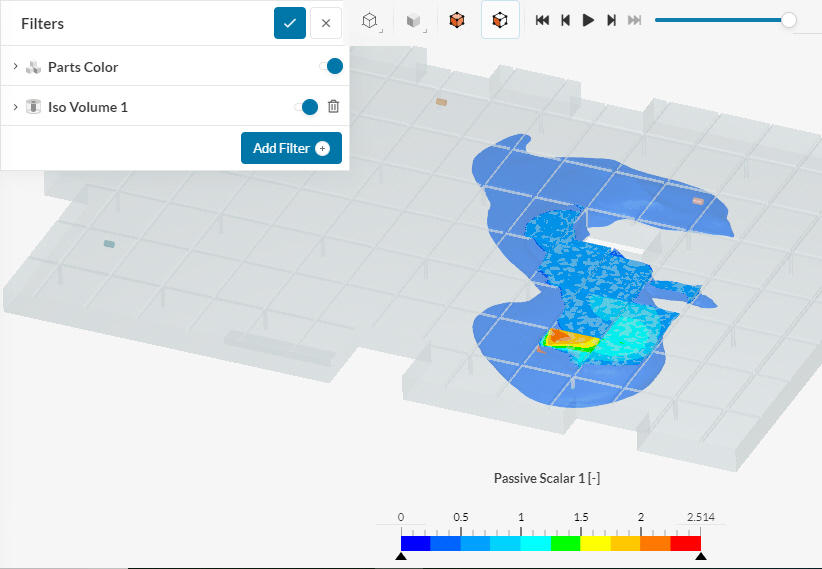Image resolution: width=822 pixels, height=569 pixels.
Task: Expand the Parts Color filter
Action: pyautogui.click(x=16, y=67)
